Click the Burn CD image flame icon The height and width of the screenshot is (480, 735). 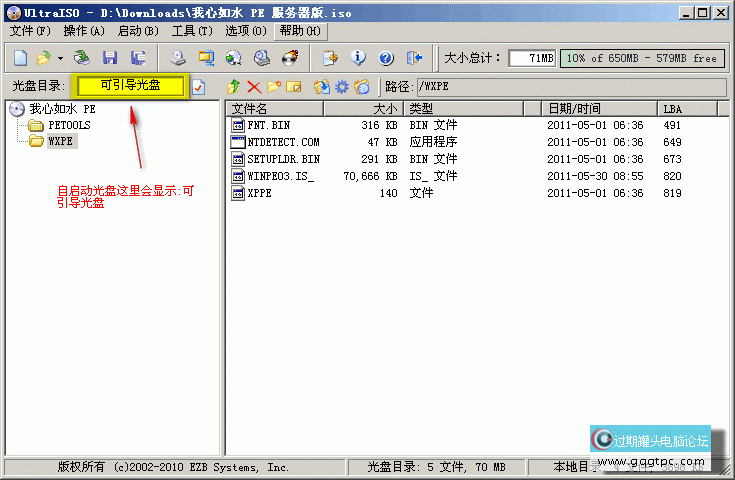coord(290,58)
